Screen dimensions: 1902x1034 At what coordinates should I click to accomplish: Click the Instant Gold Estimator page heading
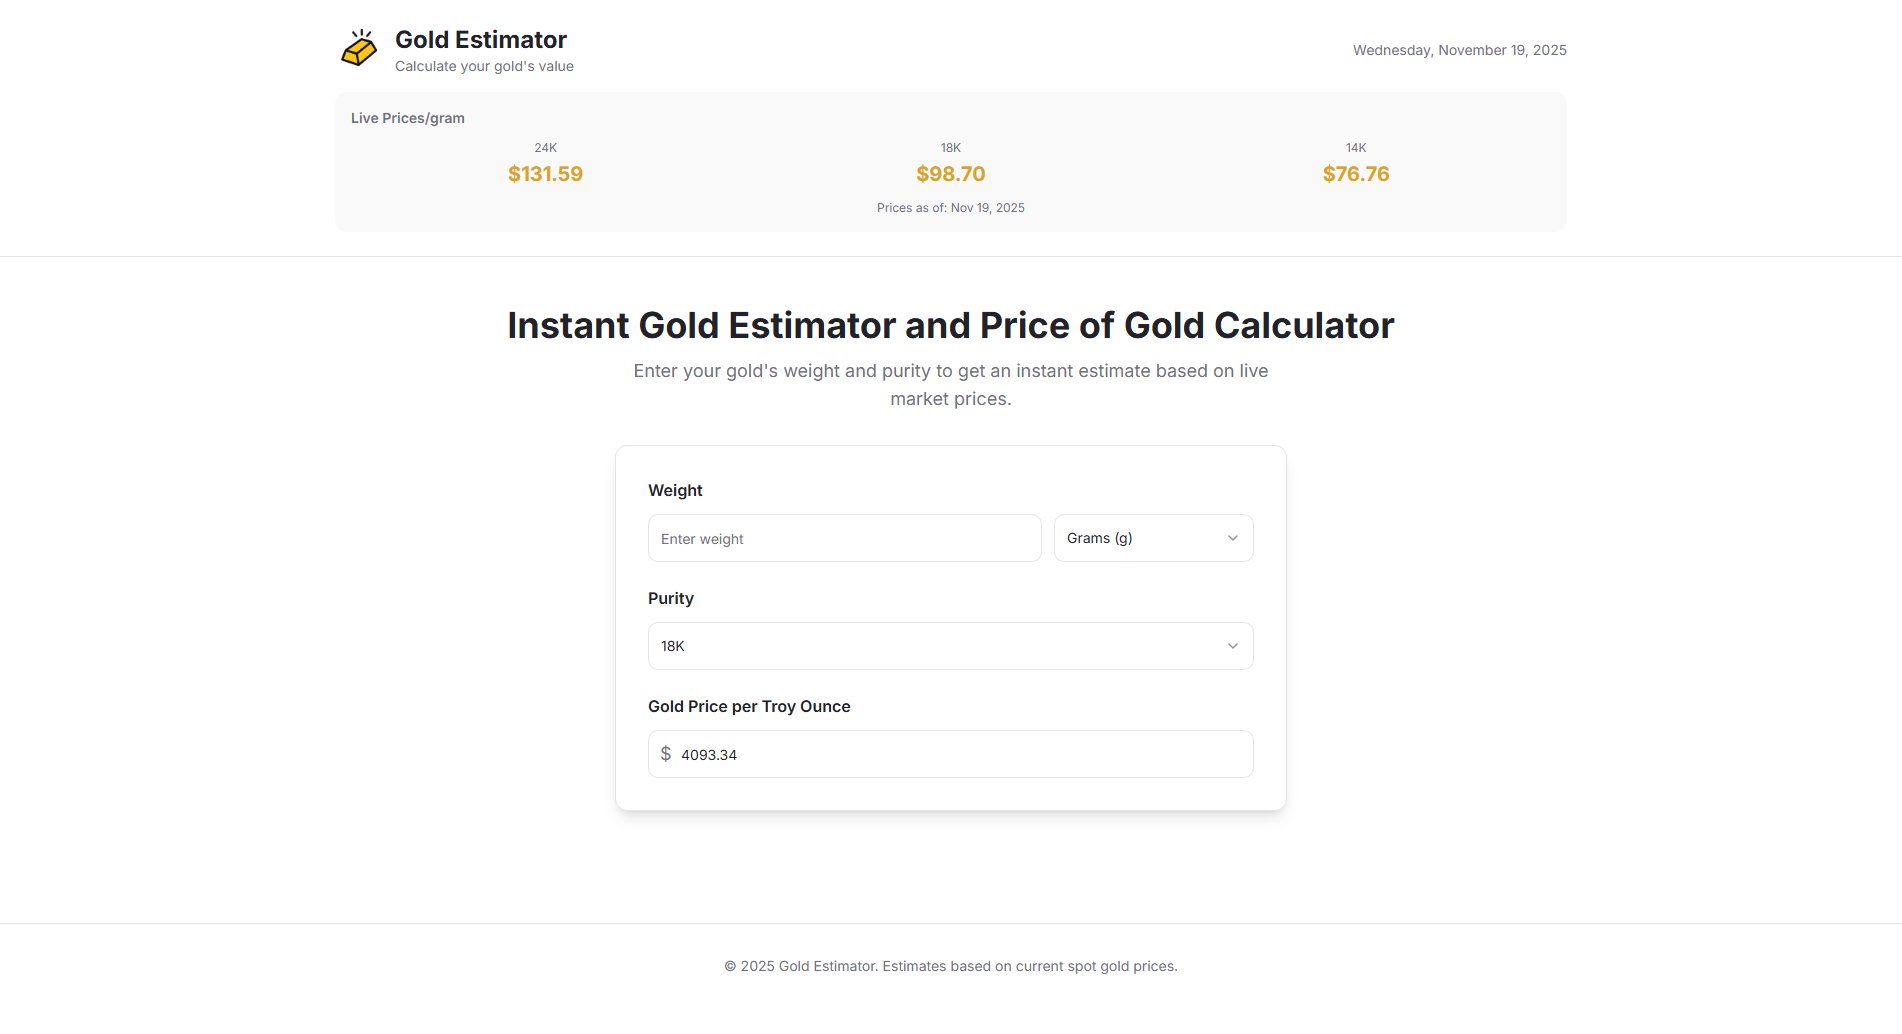(951, 325)
